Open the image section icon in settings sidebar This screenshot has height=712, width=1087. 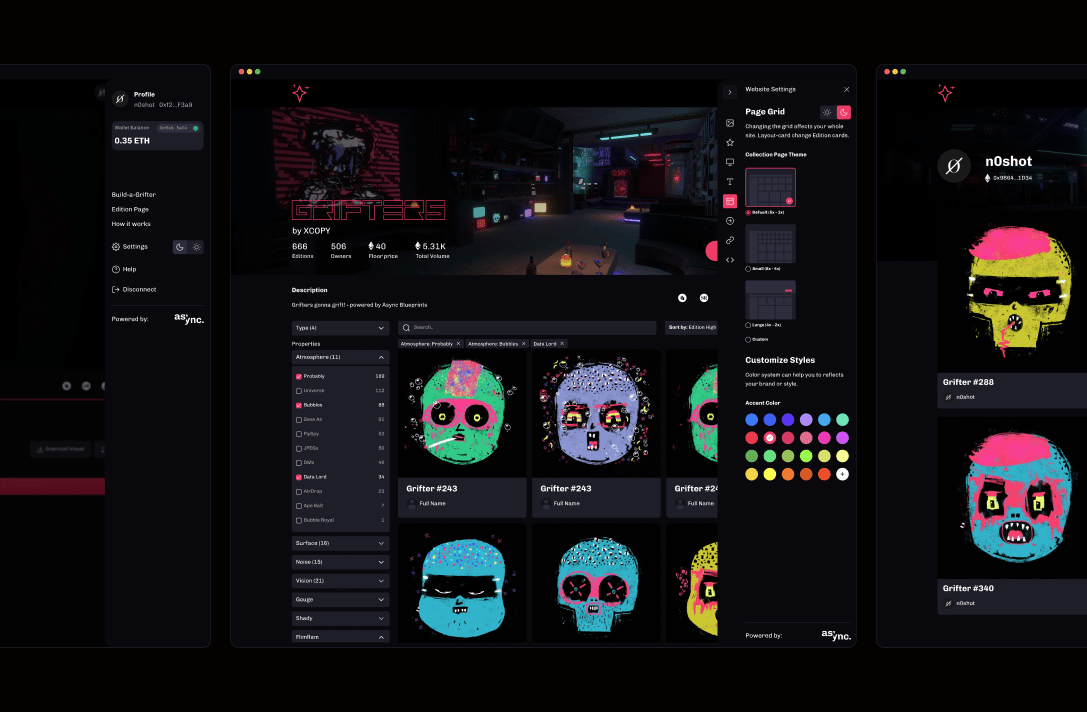coord(730,123)
